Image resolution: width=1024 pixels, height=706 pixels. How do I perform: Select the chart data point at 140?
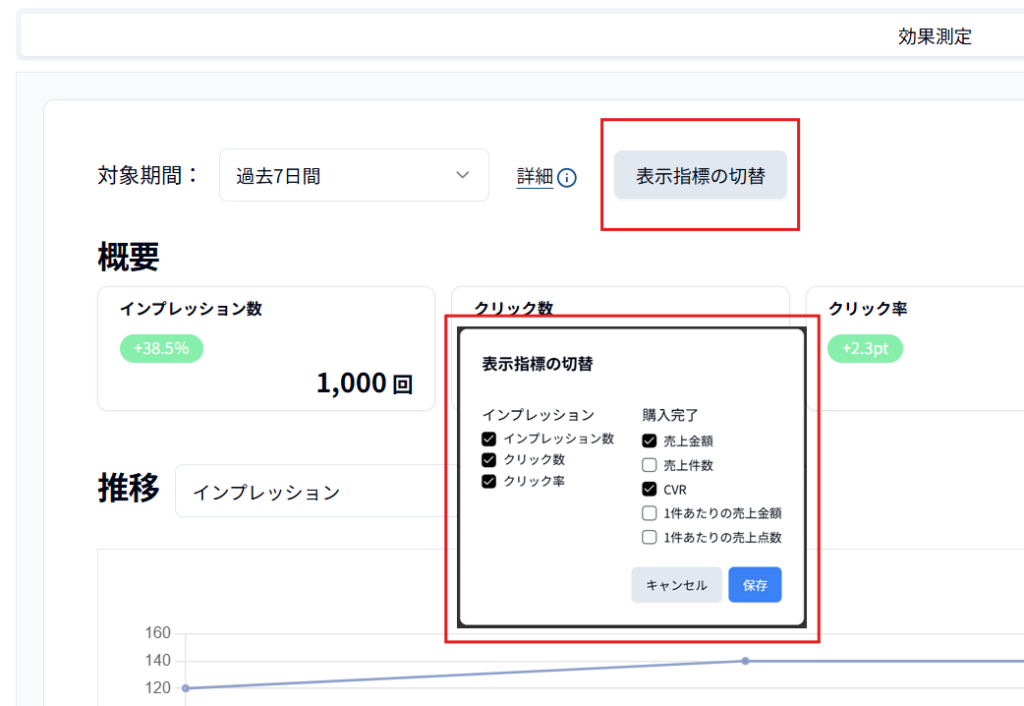(x=745, y=661)
